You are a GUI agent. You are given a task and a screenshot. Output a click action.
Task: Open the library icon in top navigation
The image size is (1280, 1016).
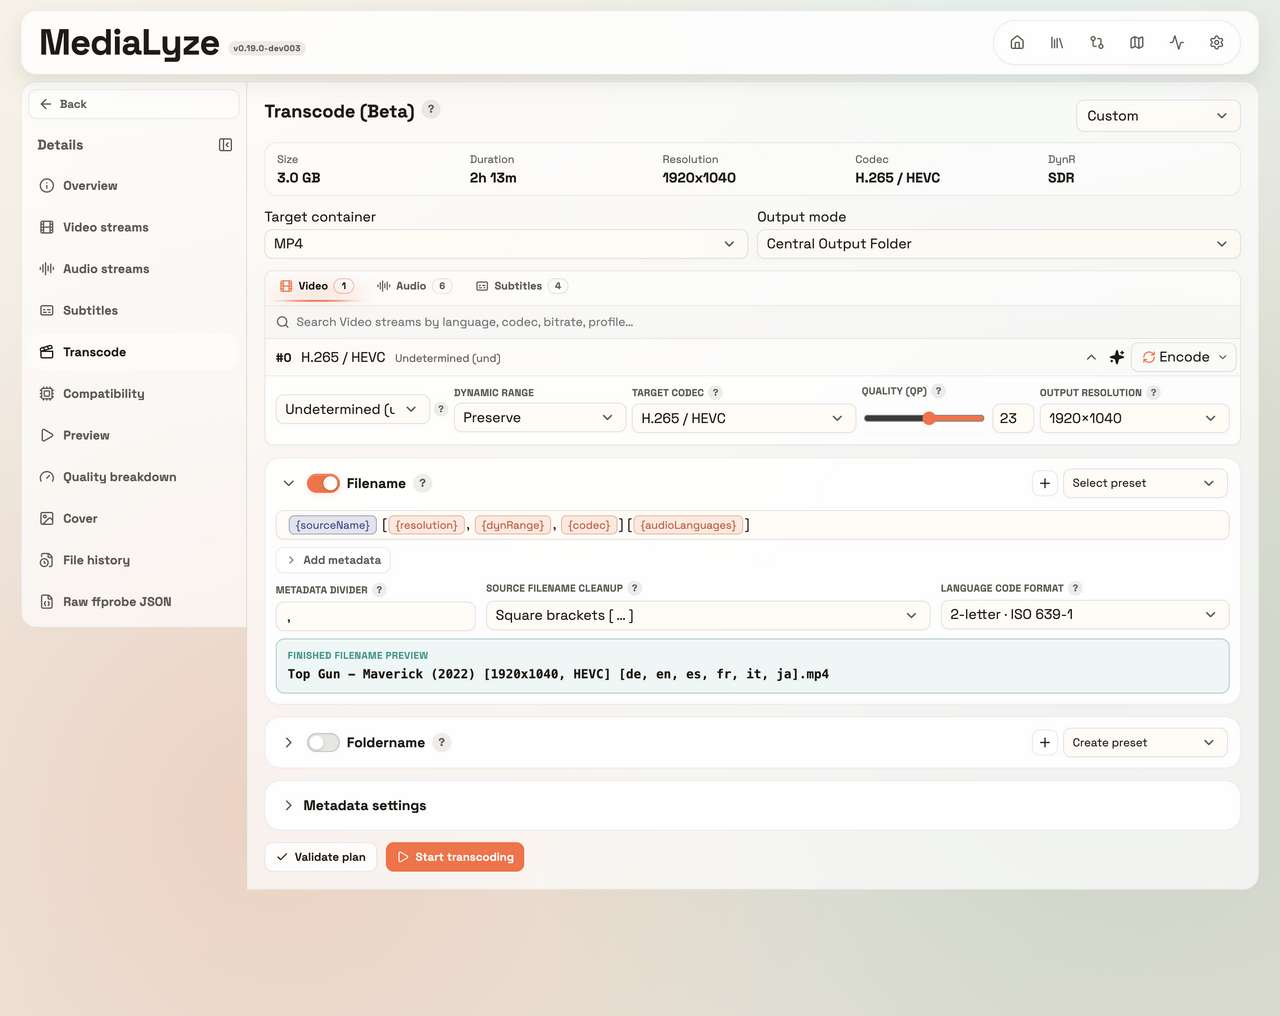click(1057, 43)
